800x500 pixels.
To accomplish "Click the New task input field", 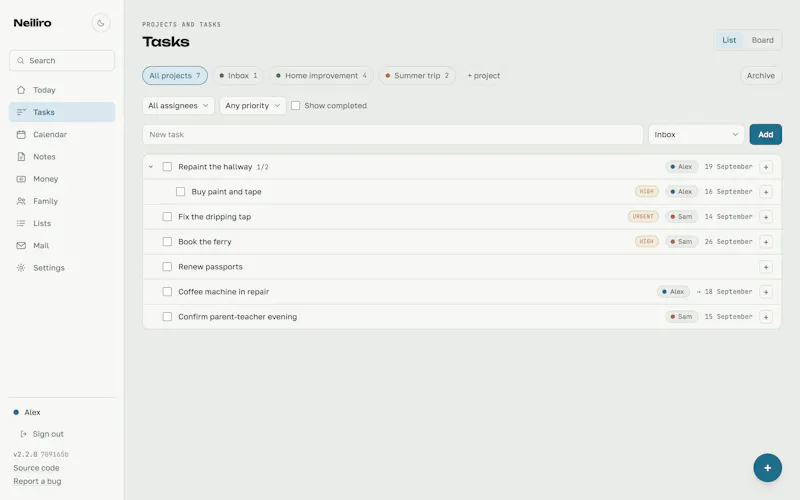I will point(393,135).
